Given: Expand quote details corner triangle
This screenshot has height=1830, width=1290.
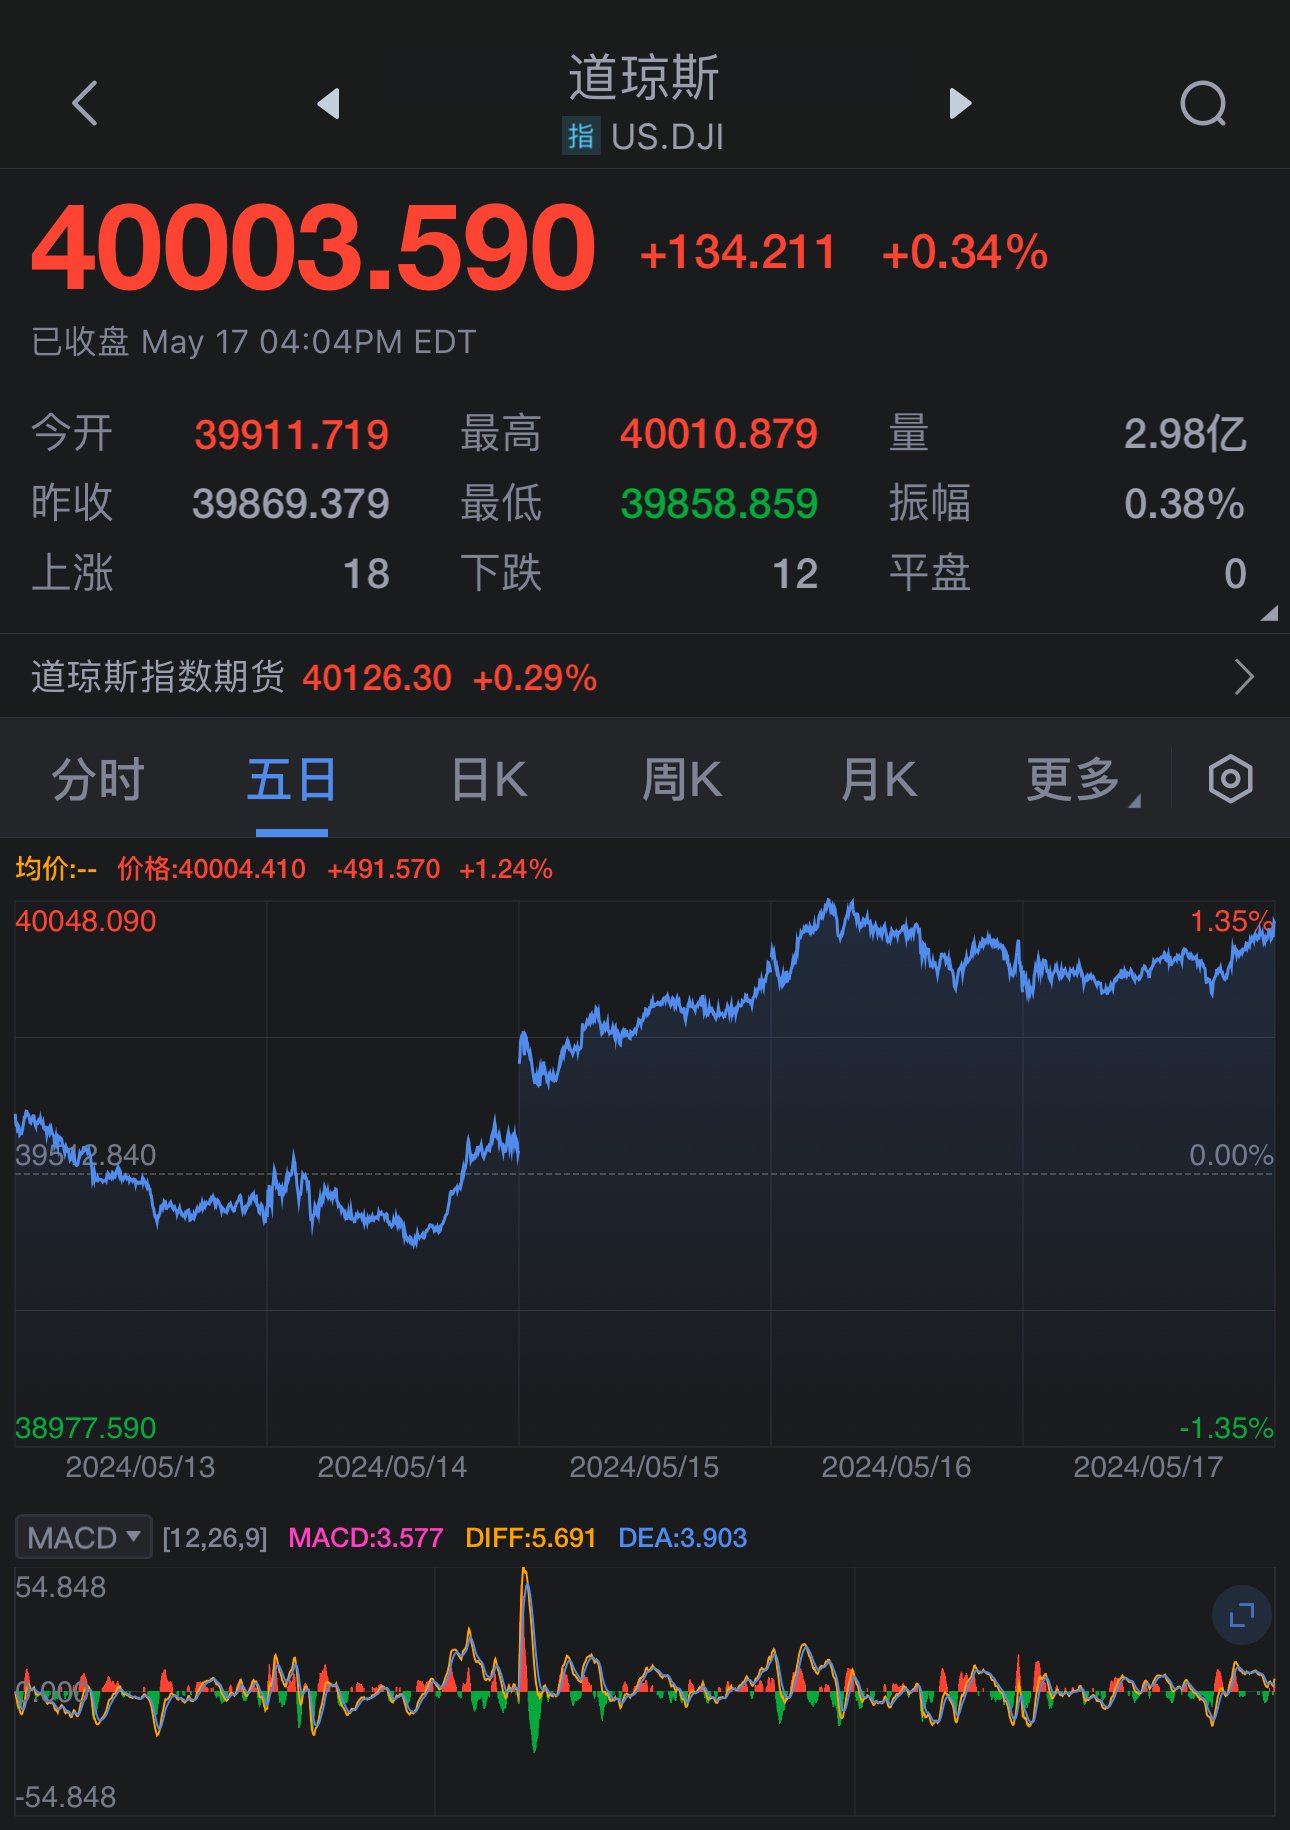Looking at the screenshot, I should [x=1268, y=613].
